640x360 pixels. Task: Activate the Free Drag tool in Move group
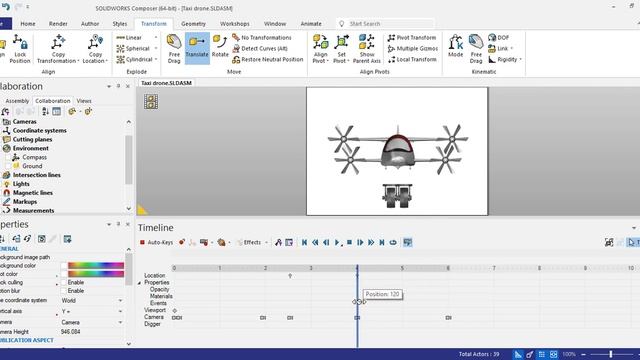[x=174, y=48]
